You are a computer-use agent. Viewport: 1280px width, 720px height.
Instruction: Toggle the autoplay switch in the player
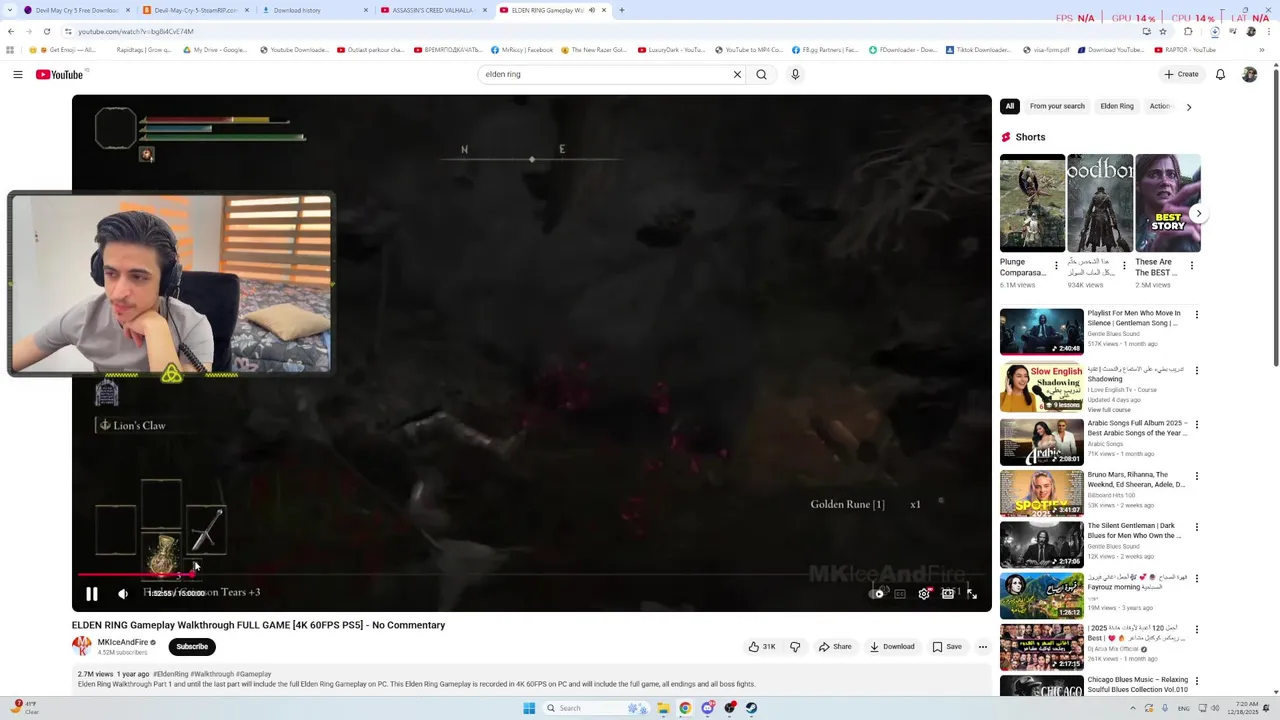click(877, 594)
